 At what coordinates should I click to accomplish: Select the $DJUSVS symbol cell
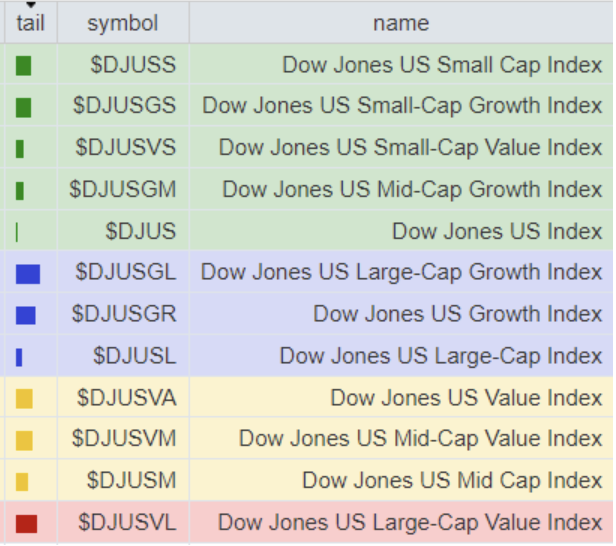[123, 147]
